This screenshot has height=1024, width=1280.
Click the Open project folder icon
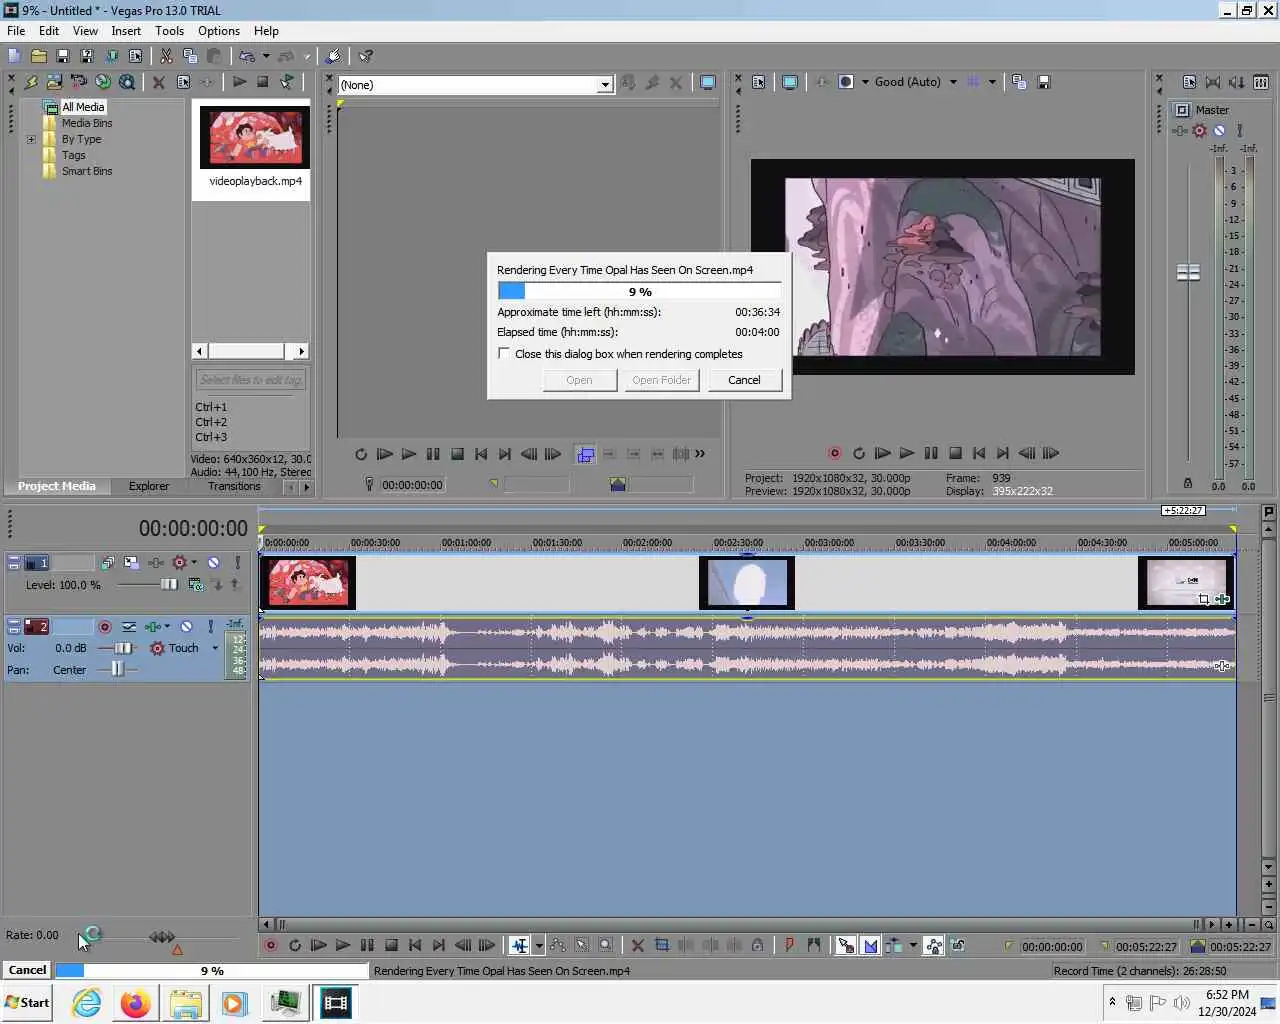[x=38, y=56]
